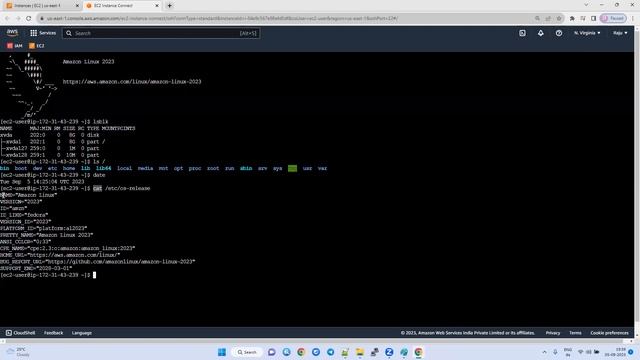640x360 pixels.
Task: Open the help question mark icon
Action: (x=558, y=33)
